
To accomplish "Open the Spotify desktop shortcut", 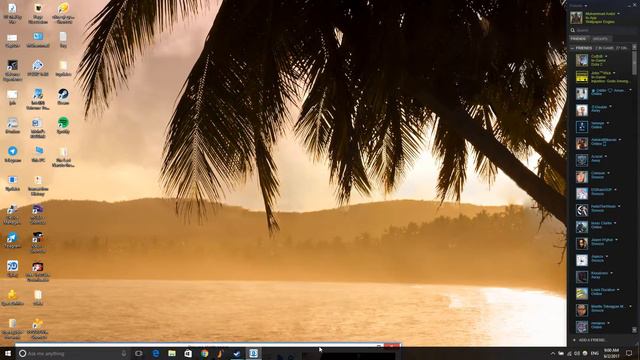I will 63,125.
